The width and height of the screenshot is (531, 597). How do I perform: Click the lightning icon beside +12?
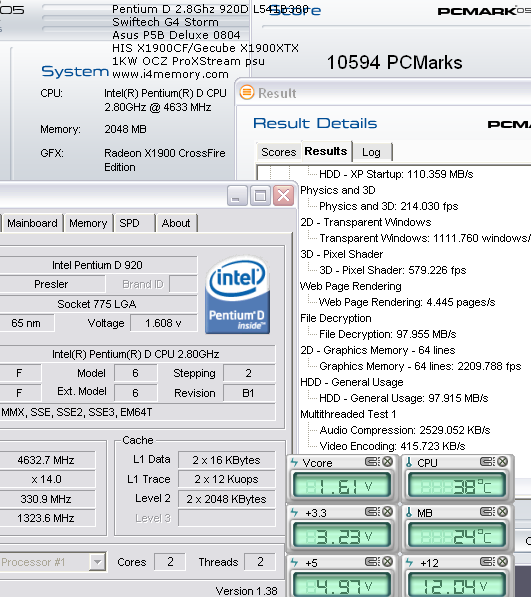[x=409, y=562]
